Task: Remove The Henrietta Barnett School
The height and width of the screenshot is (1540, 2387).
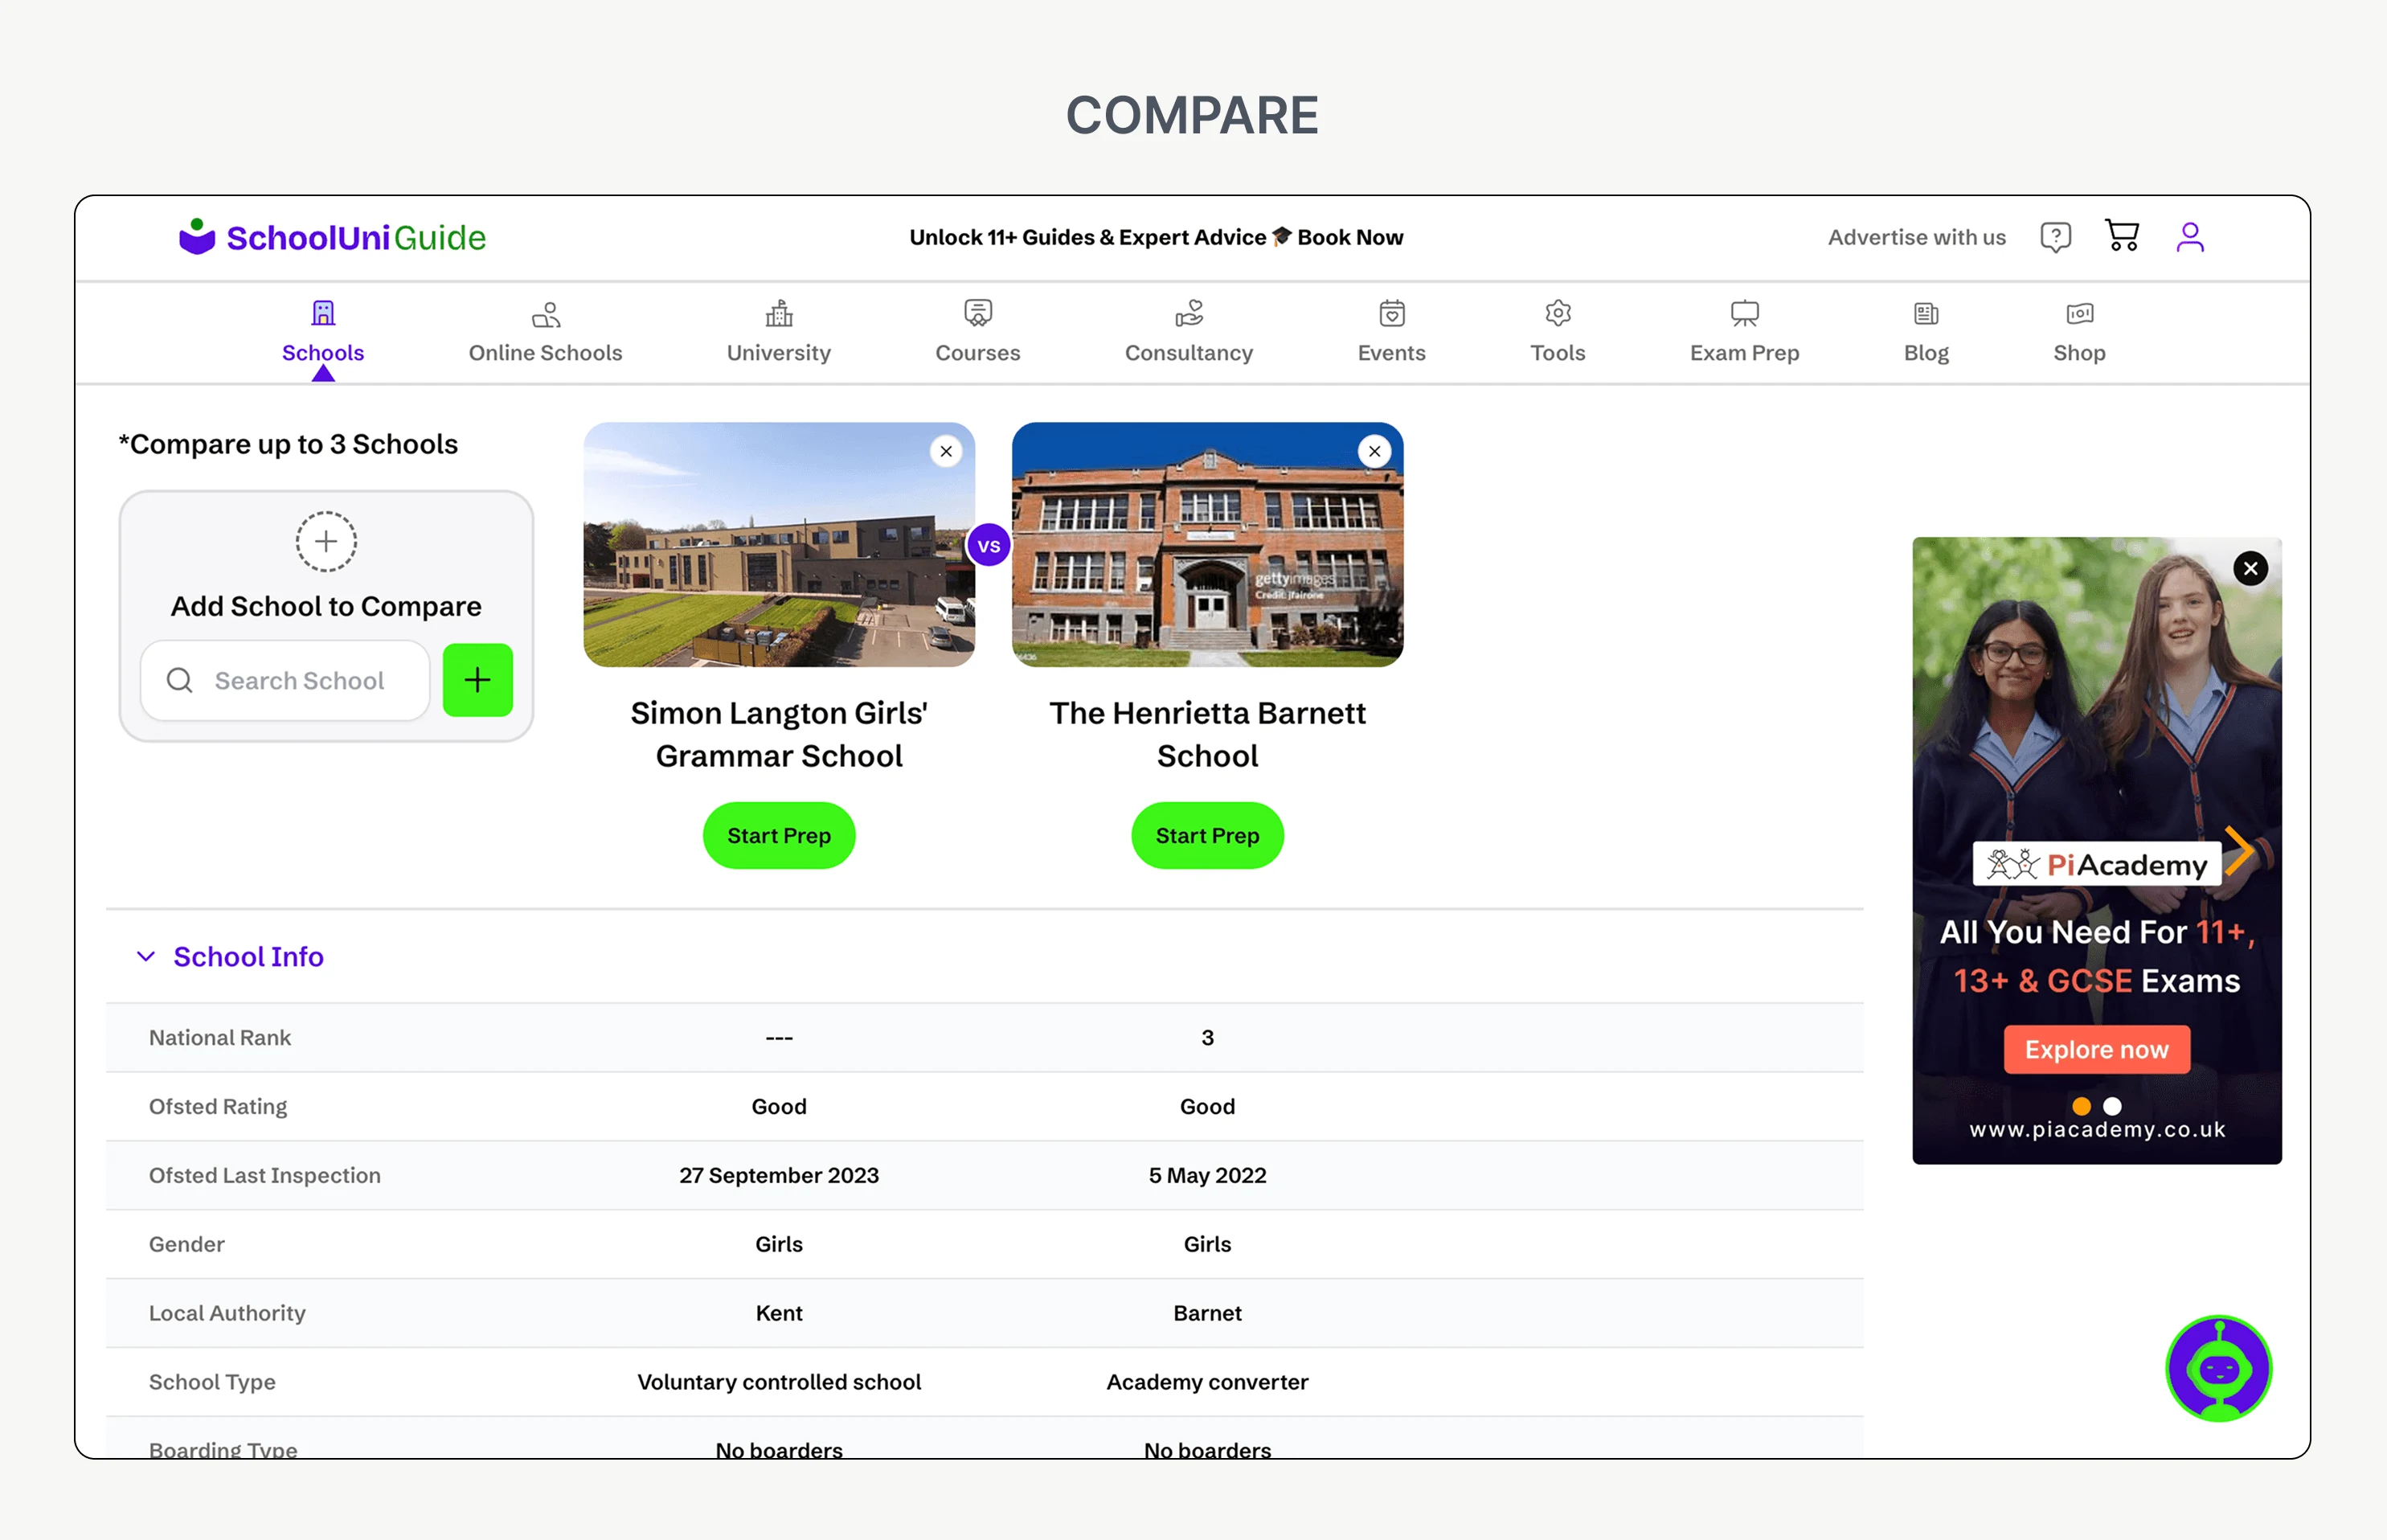Action: click(1375, 451)
